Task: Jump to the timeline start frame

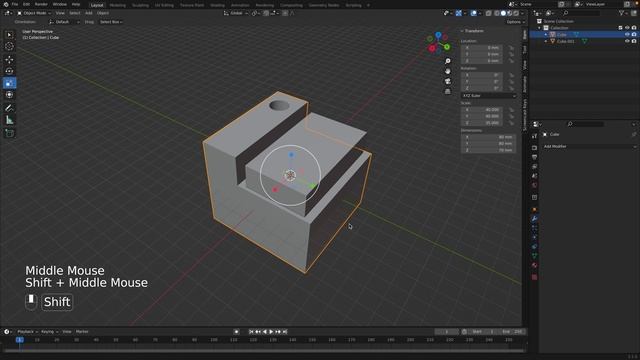Action: [x=251, y=332]
